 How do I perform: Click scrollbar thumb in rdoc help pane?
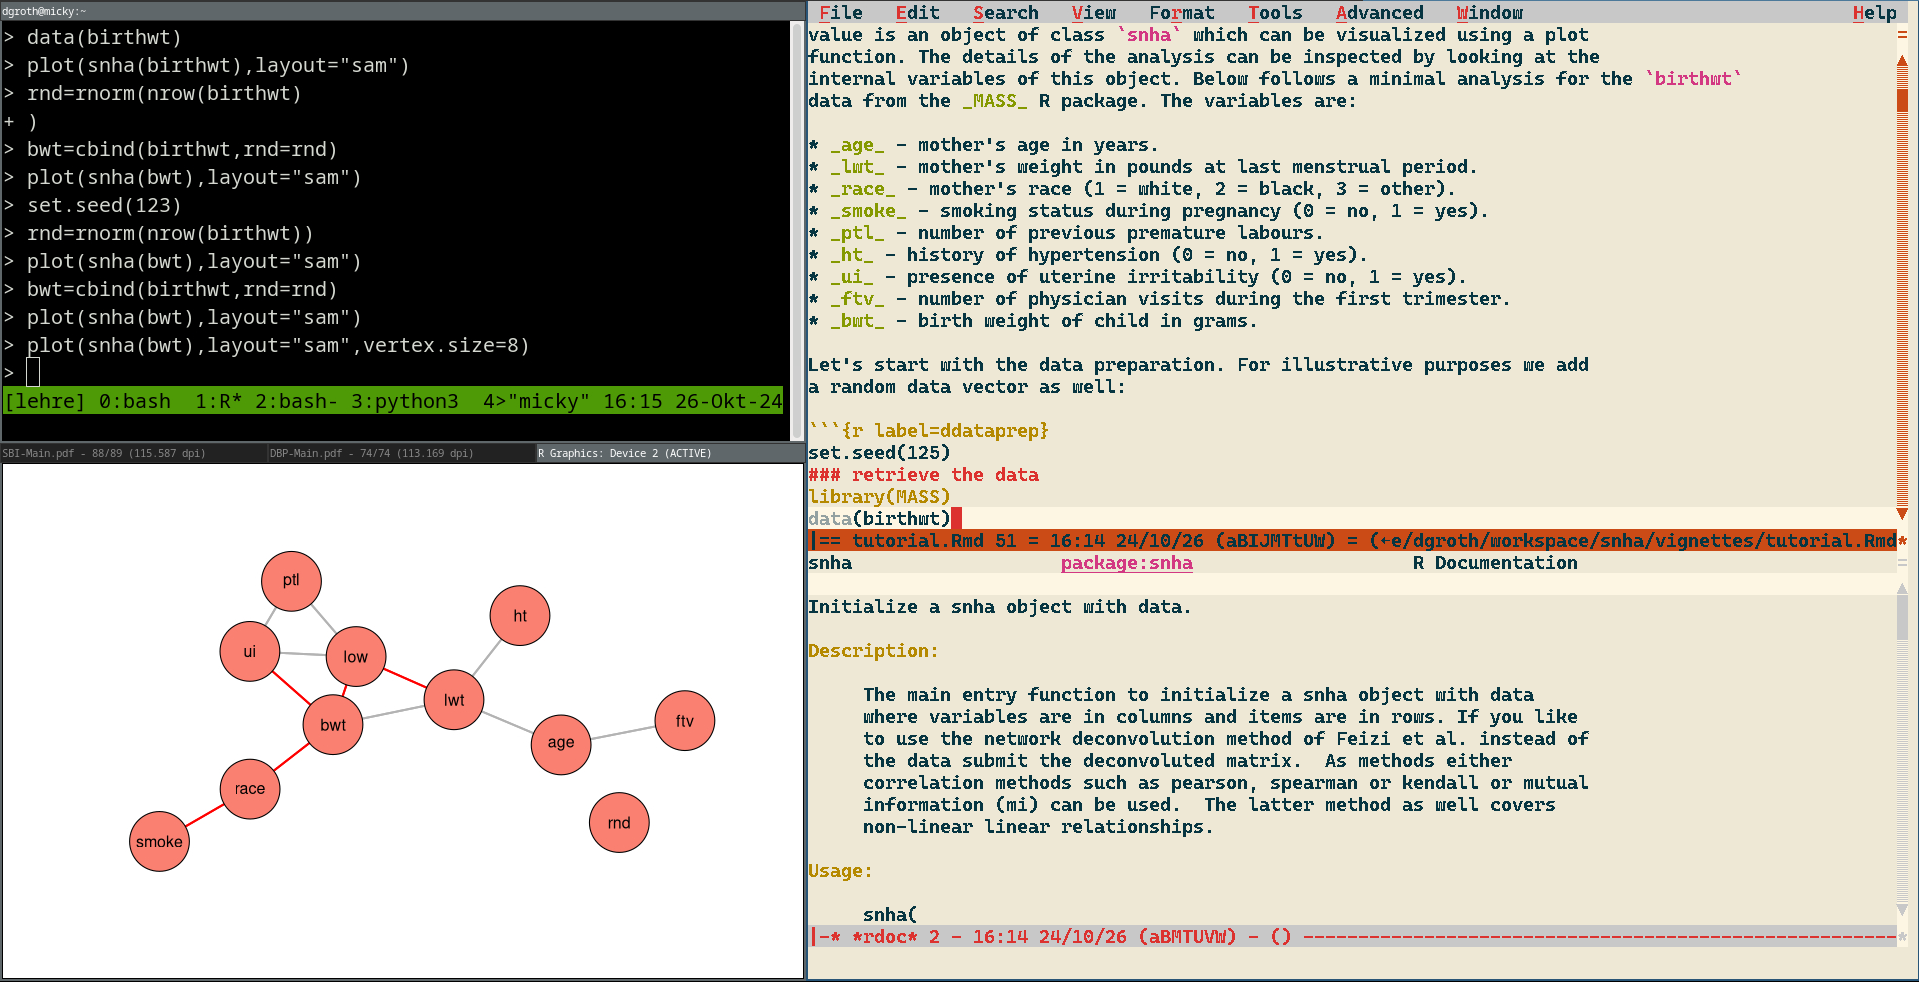[x=1902, y=616]
